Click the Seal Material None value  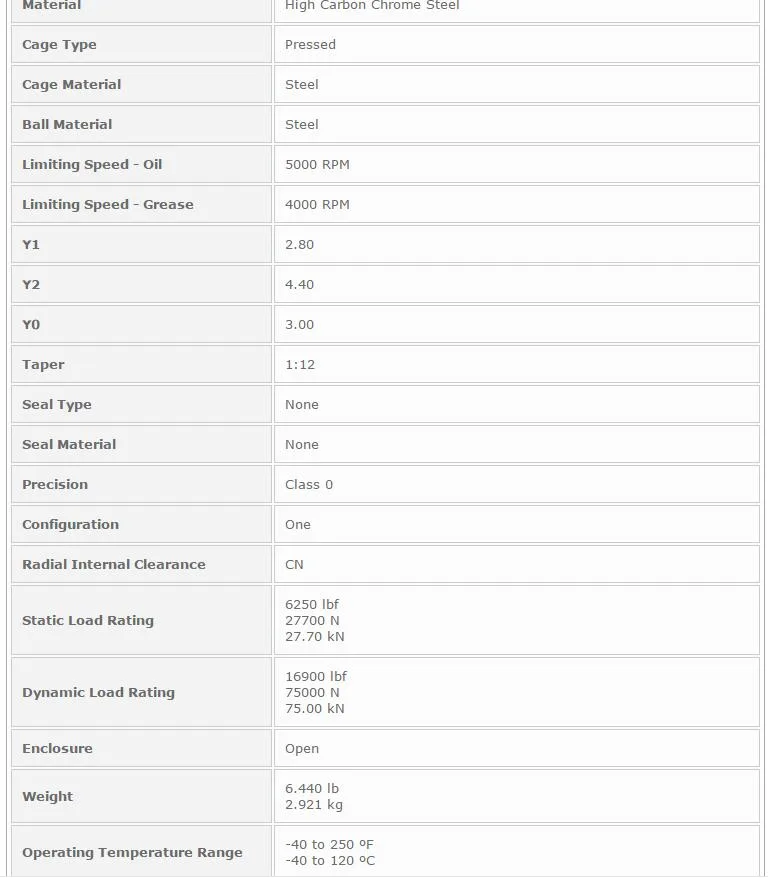(x=302, y=445)
